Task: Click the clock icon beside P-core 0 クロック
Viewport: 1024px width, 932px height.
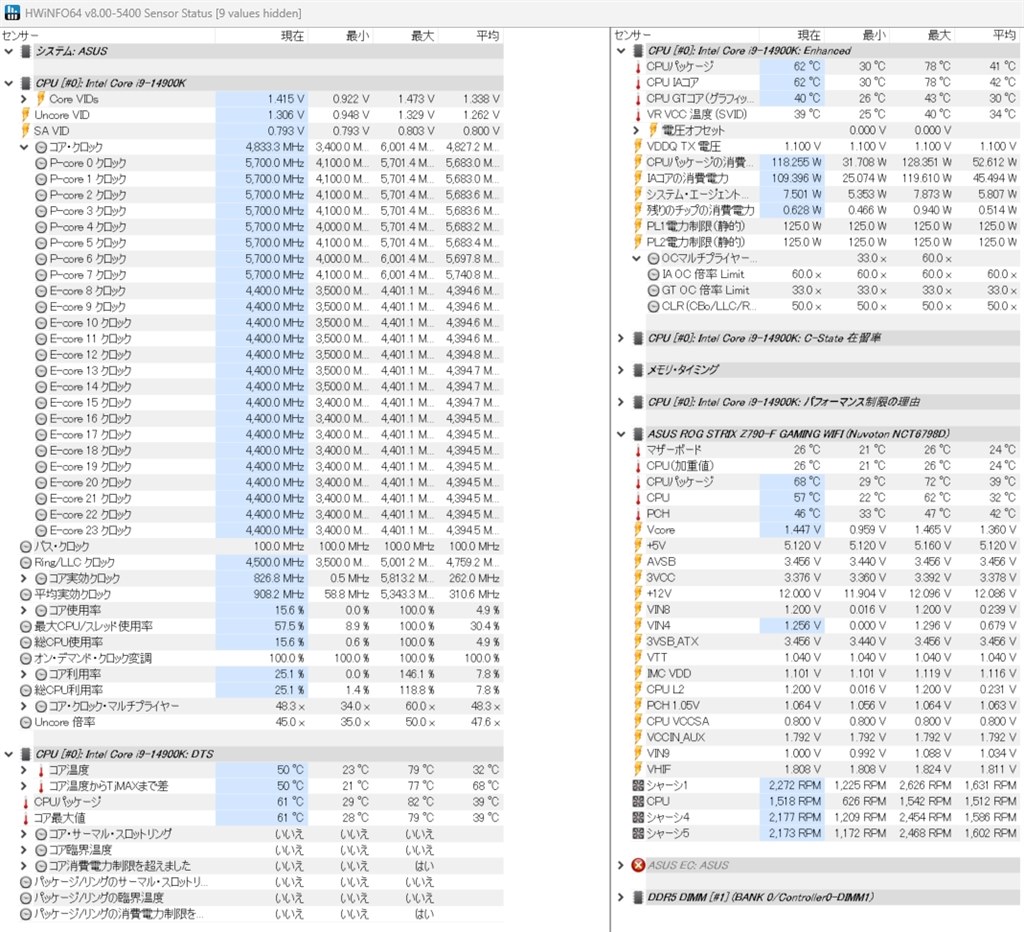Action: 41,163
